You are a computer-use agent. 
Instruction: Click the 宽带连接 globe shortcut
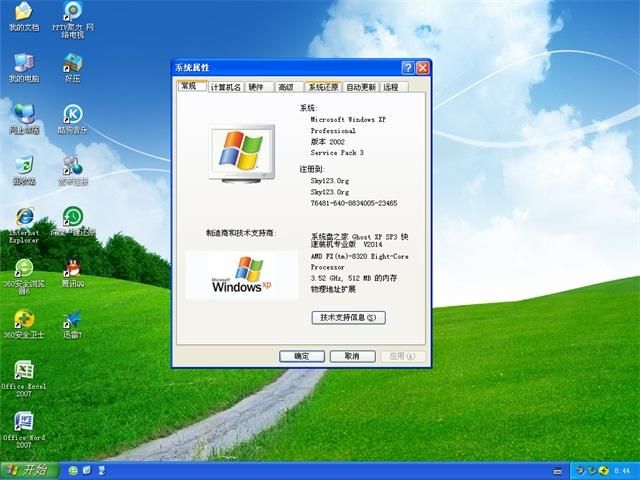(73, 171)
